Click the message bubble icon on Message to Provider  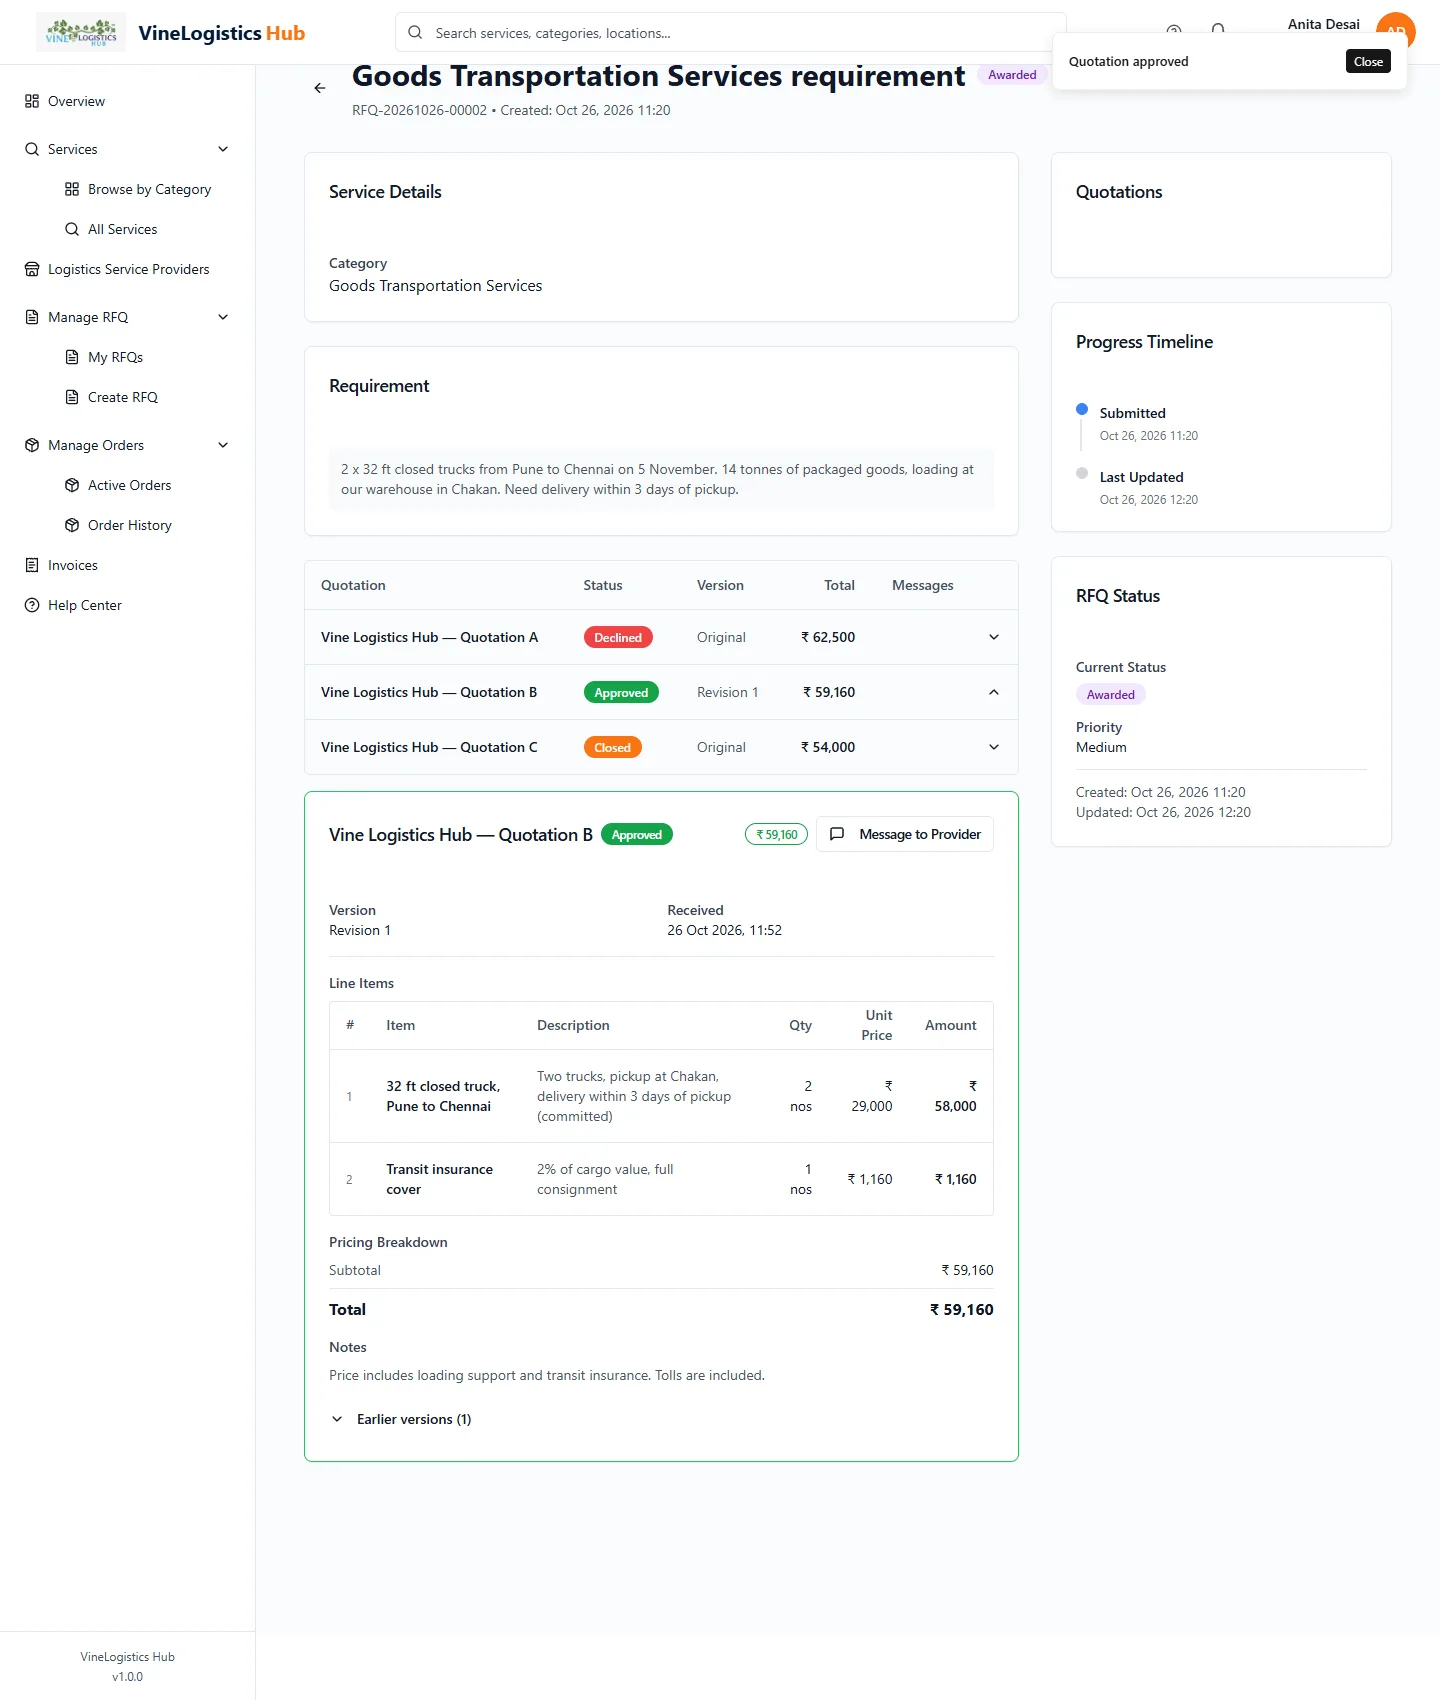coord(837,834)
